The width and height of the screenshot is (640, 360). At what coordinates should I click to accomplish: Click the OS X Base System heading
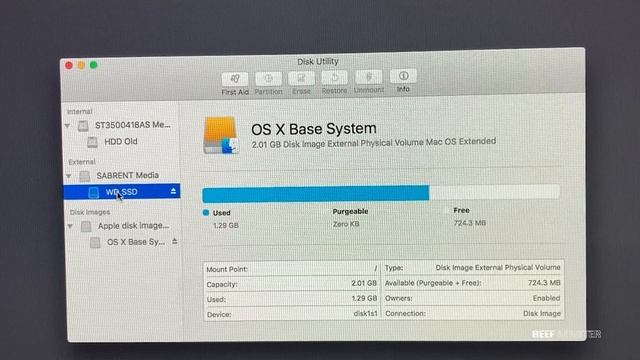point(313,129)
